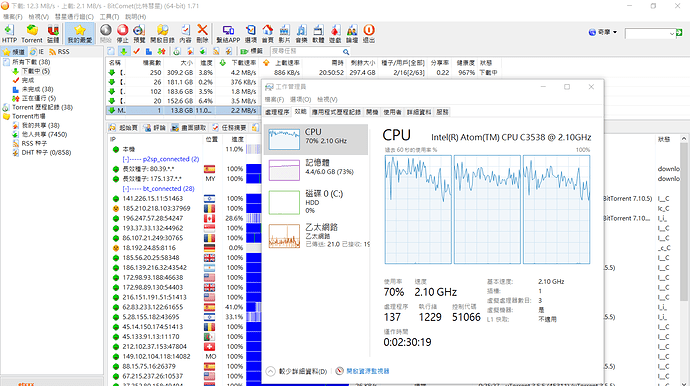Sort tasks by download speed column header
Image resolution: width=690 pixels, height=386 pixels.
point(244,62)
